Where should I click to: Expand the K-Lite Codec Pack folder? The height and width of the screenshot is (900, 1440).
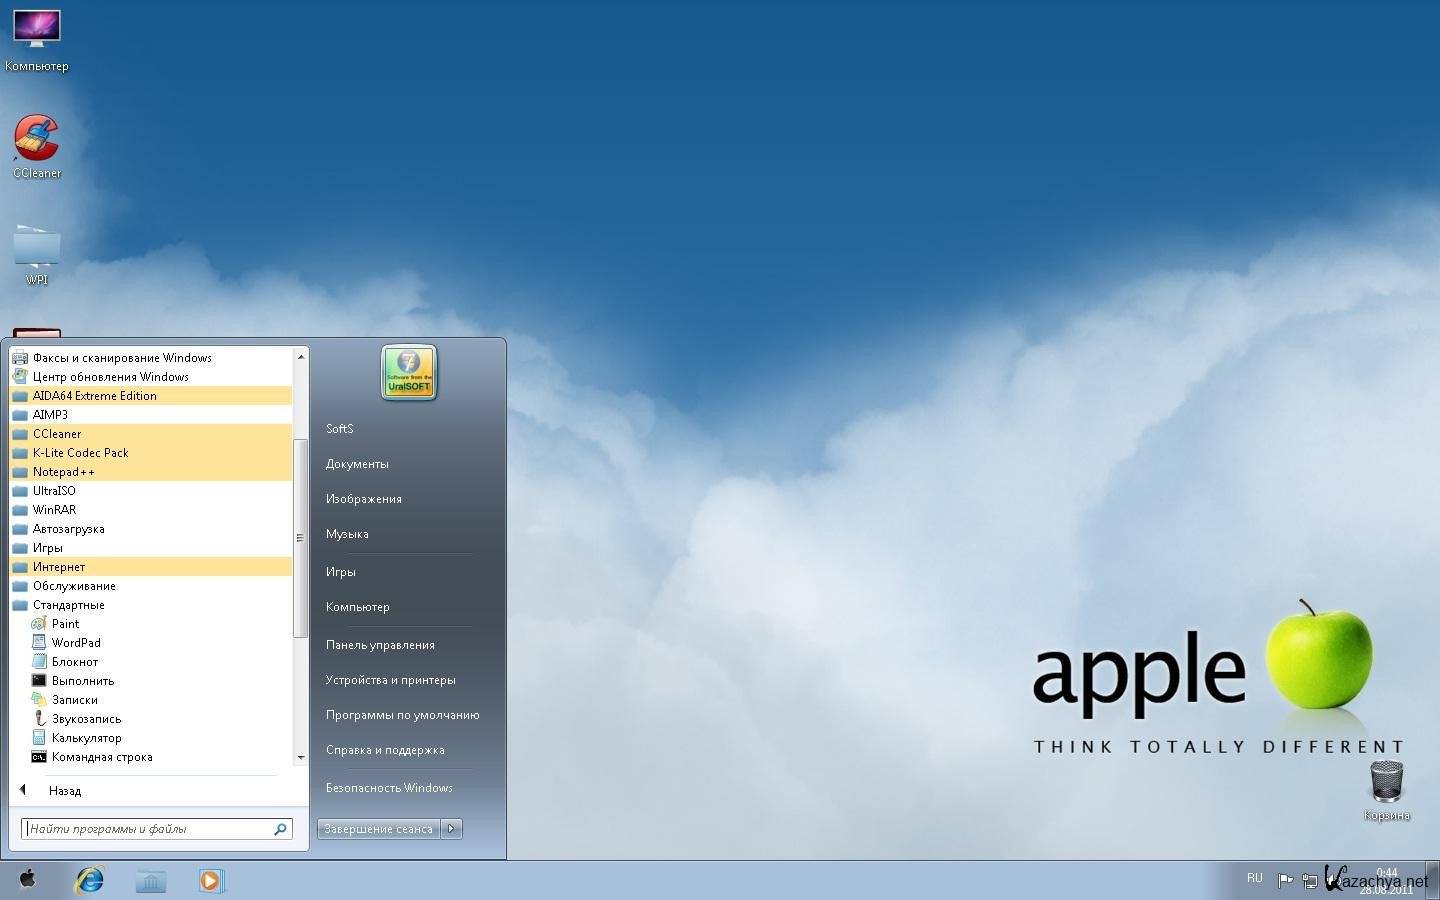151,453
